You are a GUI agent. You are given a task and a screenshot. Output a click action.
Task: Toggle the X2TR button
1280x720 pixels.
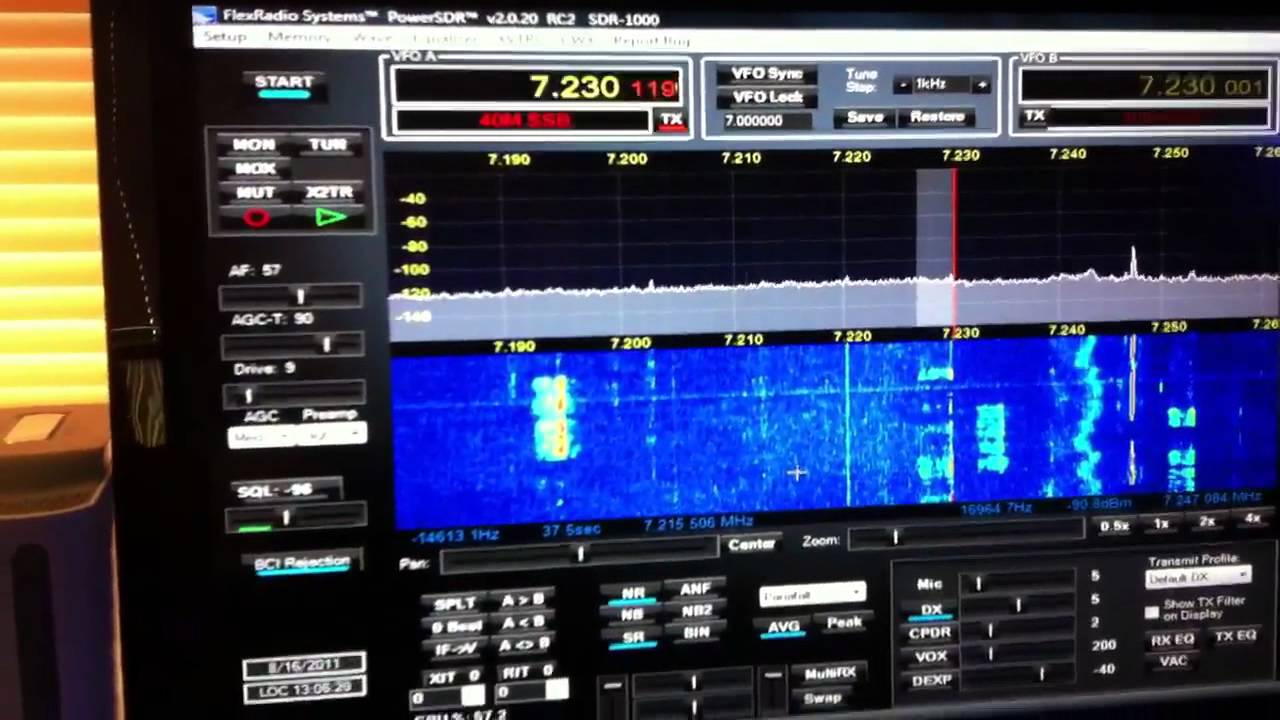point(329,192)
